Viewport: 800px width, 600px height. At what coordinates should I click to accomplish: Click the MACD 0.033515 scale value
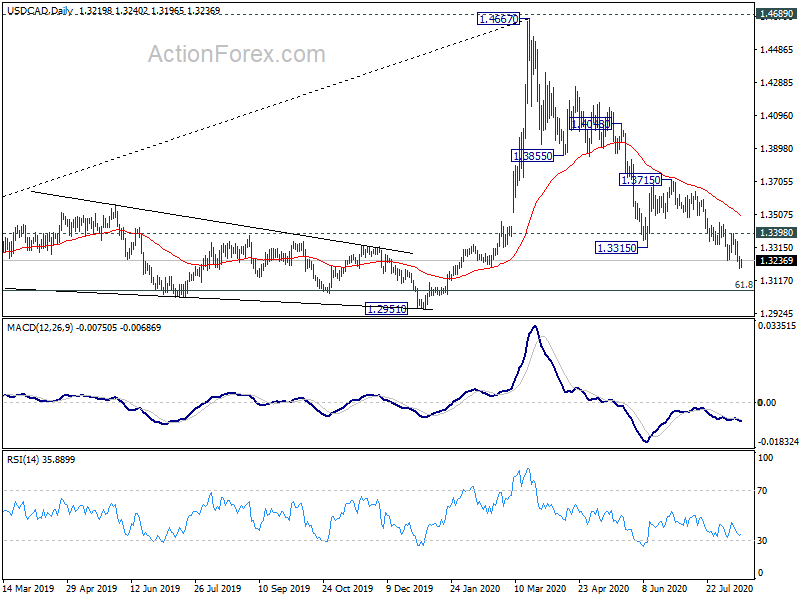777,326
